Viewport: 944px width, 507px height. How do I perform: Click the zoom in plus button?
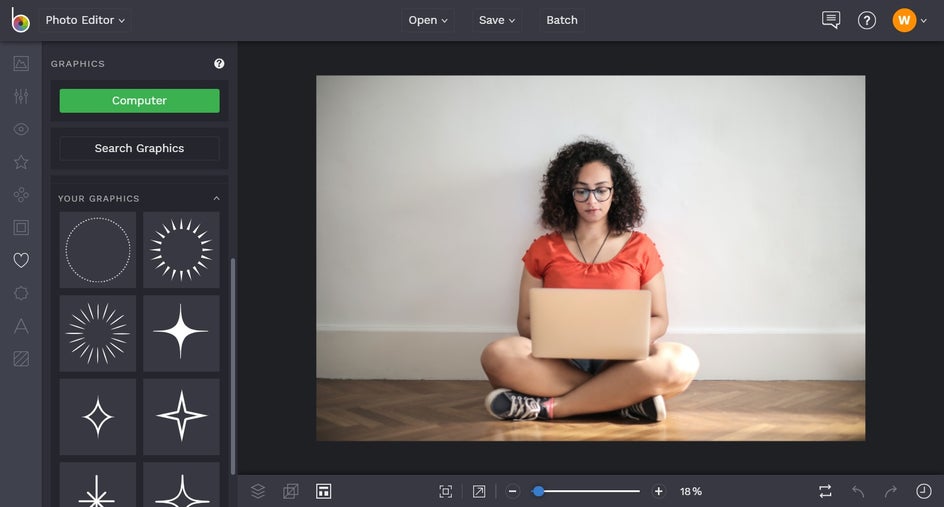click(x=659, y=491)
